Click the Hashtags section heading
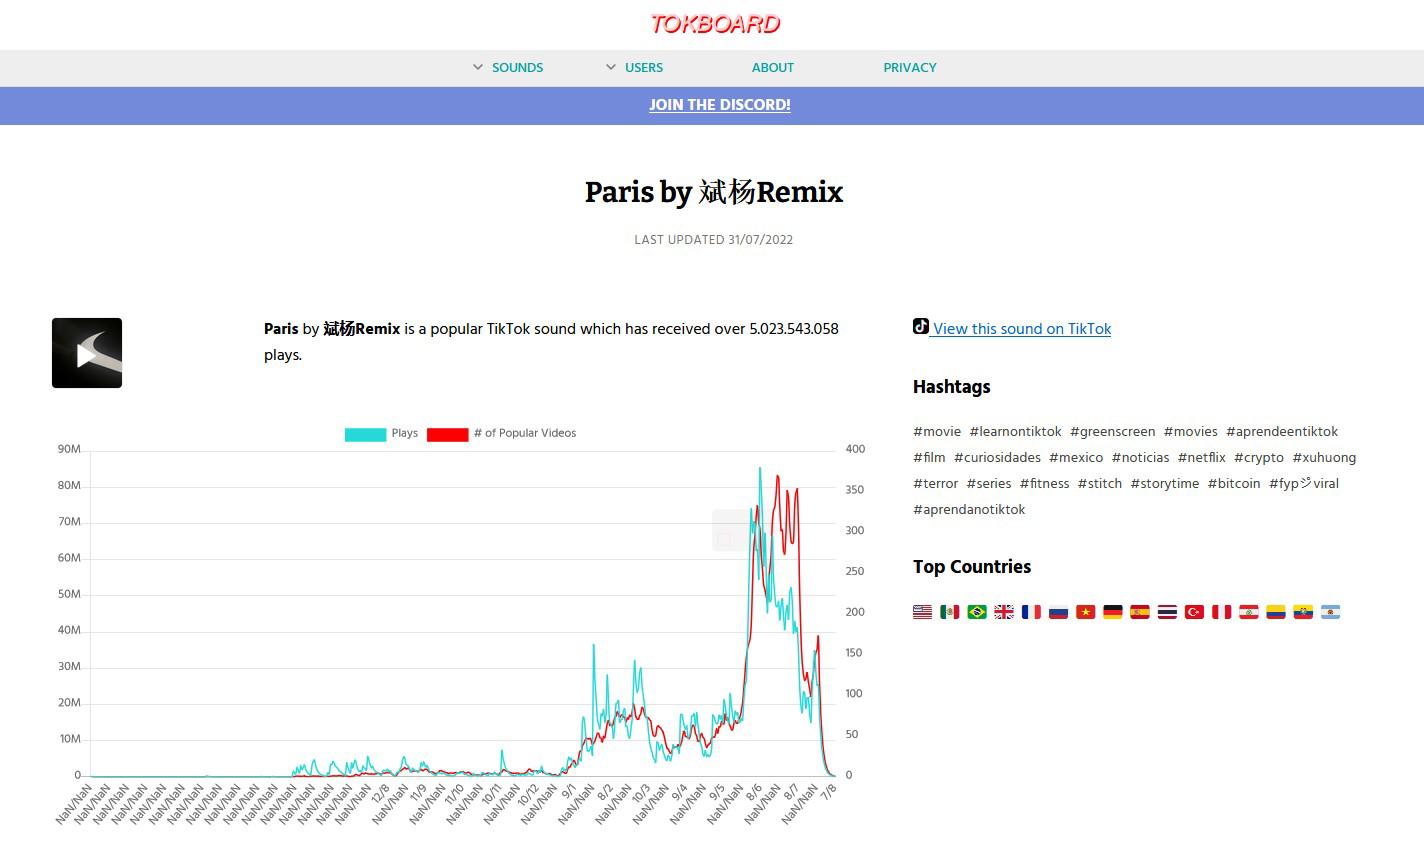The width and height of the screenshot is (1424, 849). click(x=952, y=387)
